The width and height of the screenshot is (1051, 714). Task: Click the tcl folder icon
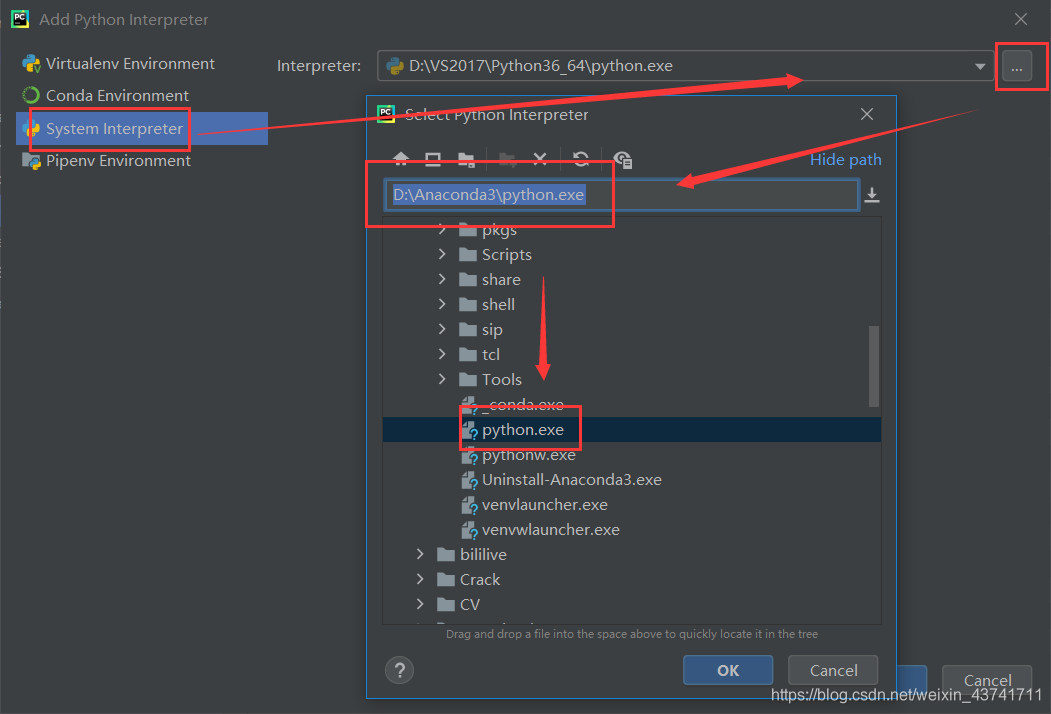click(468, 354)
